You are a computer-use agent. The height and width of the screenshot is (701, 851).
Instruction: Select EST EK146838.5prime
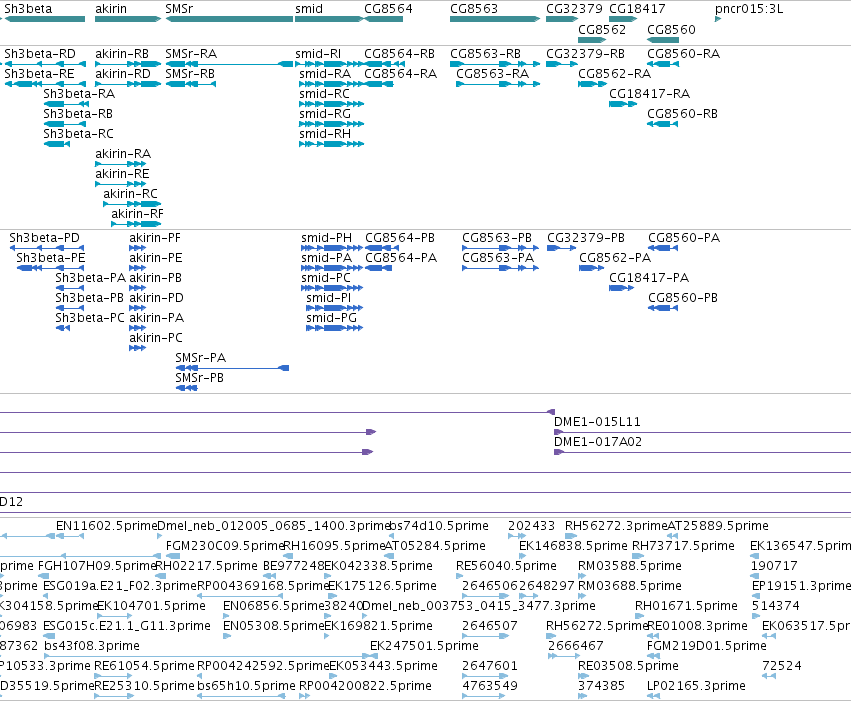coord(573,546)
